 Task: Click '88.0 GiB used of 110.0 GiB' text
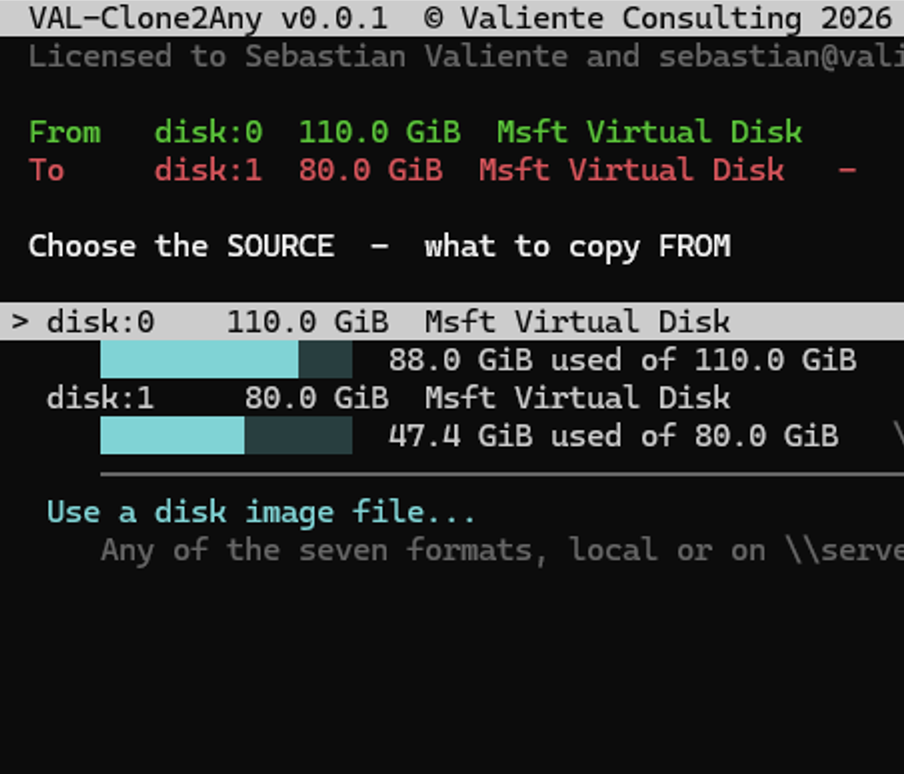click(622, 360)
